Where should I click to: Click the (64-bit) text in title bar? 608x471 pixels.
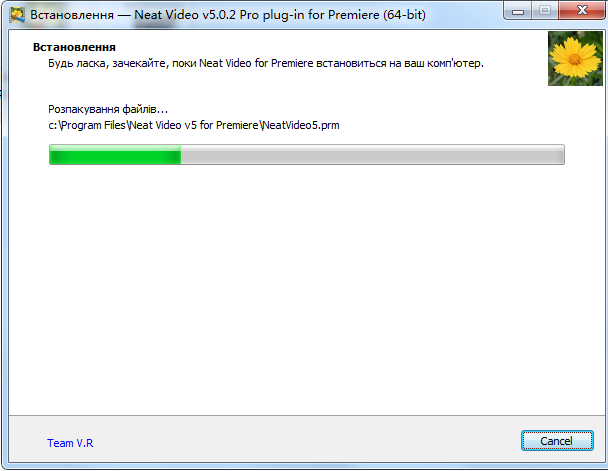(404, 15)
